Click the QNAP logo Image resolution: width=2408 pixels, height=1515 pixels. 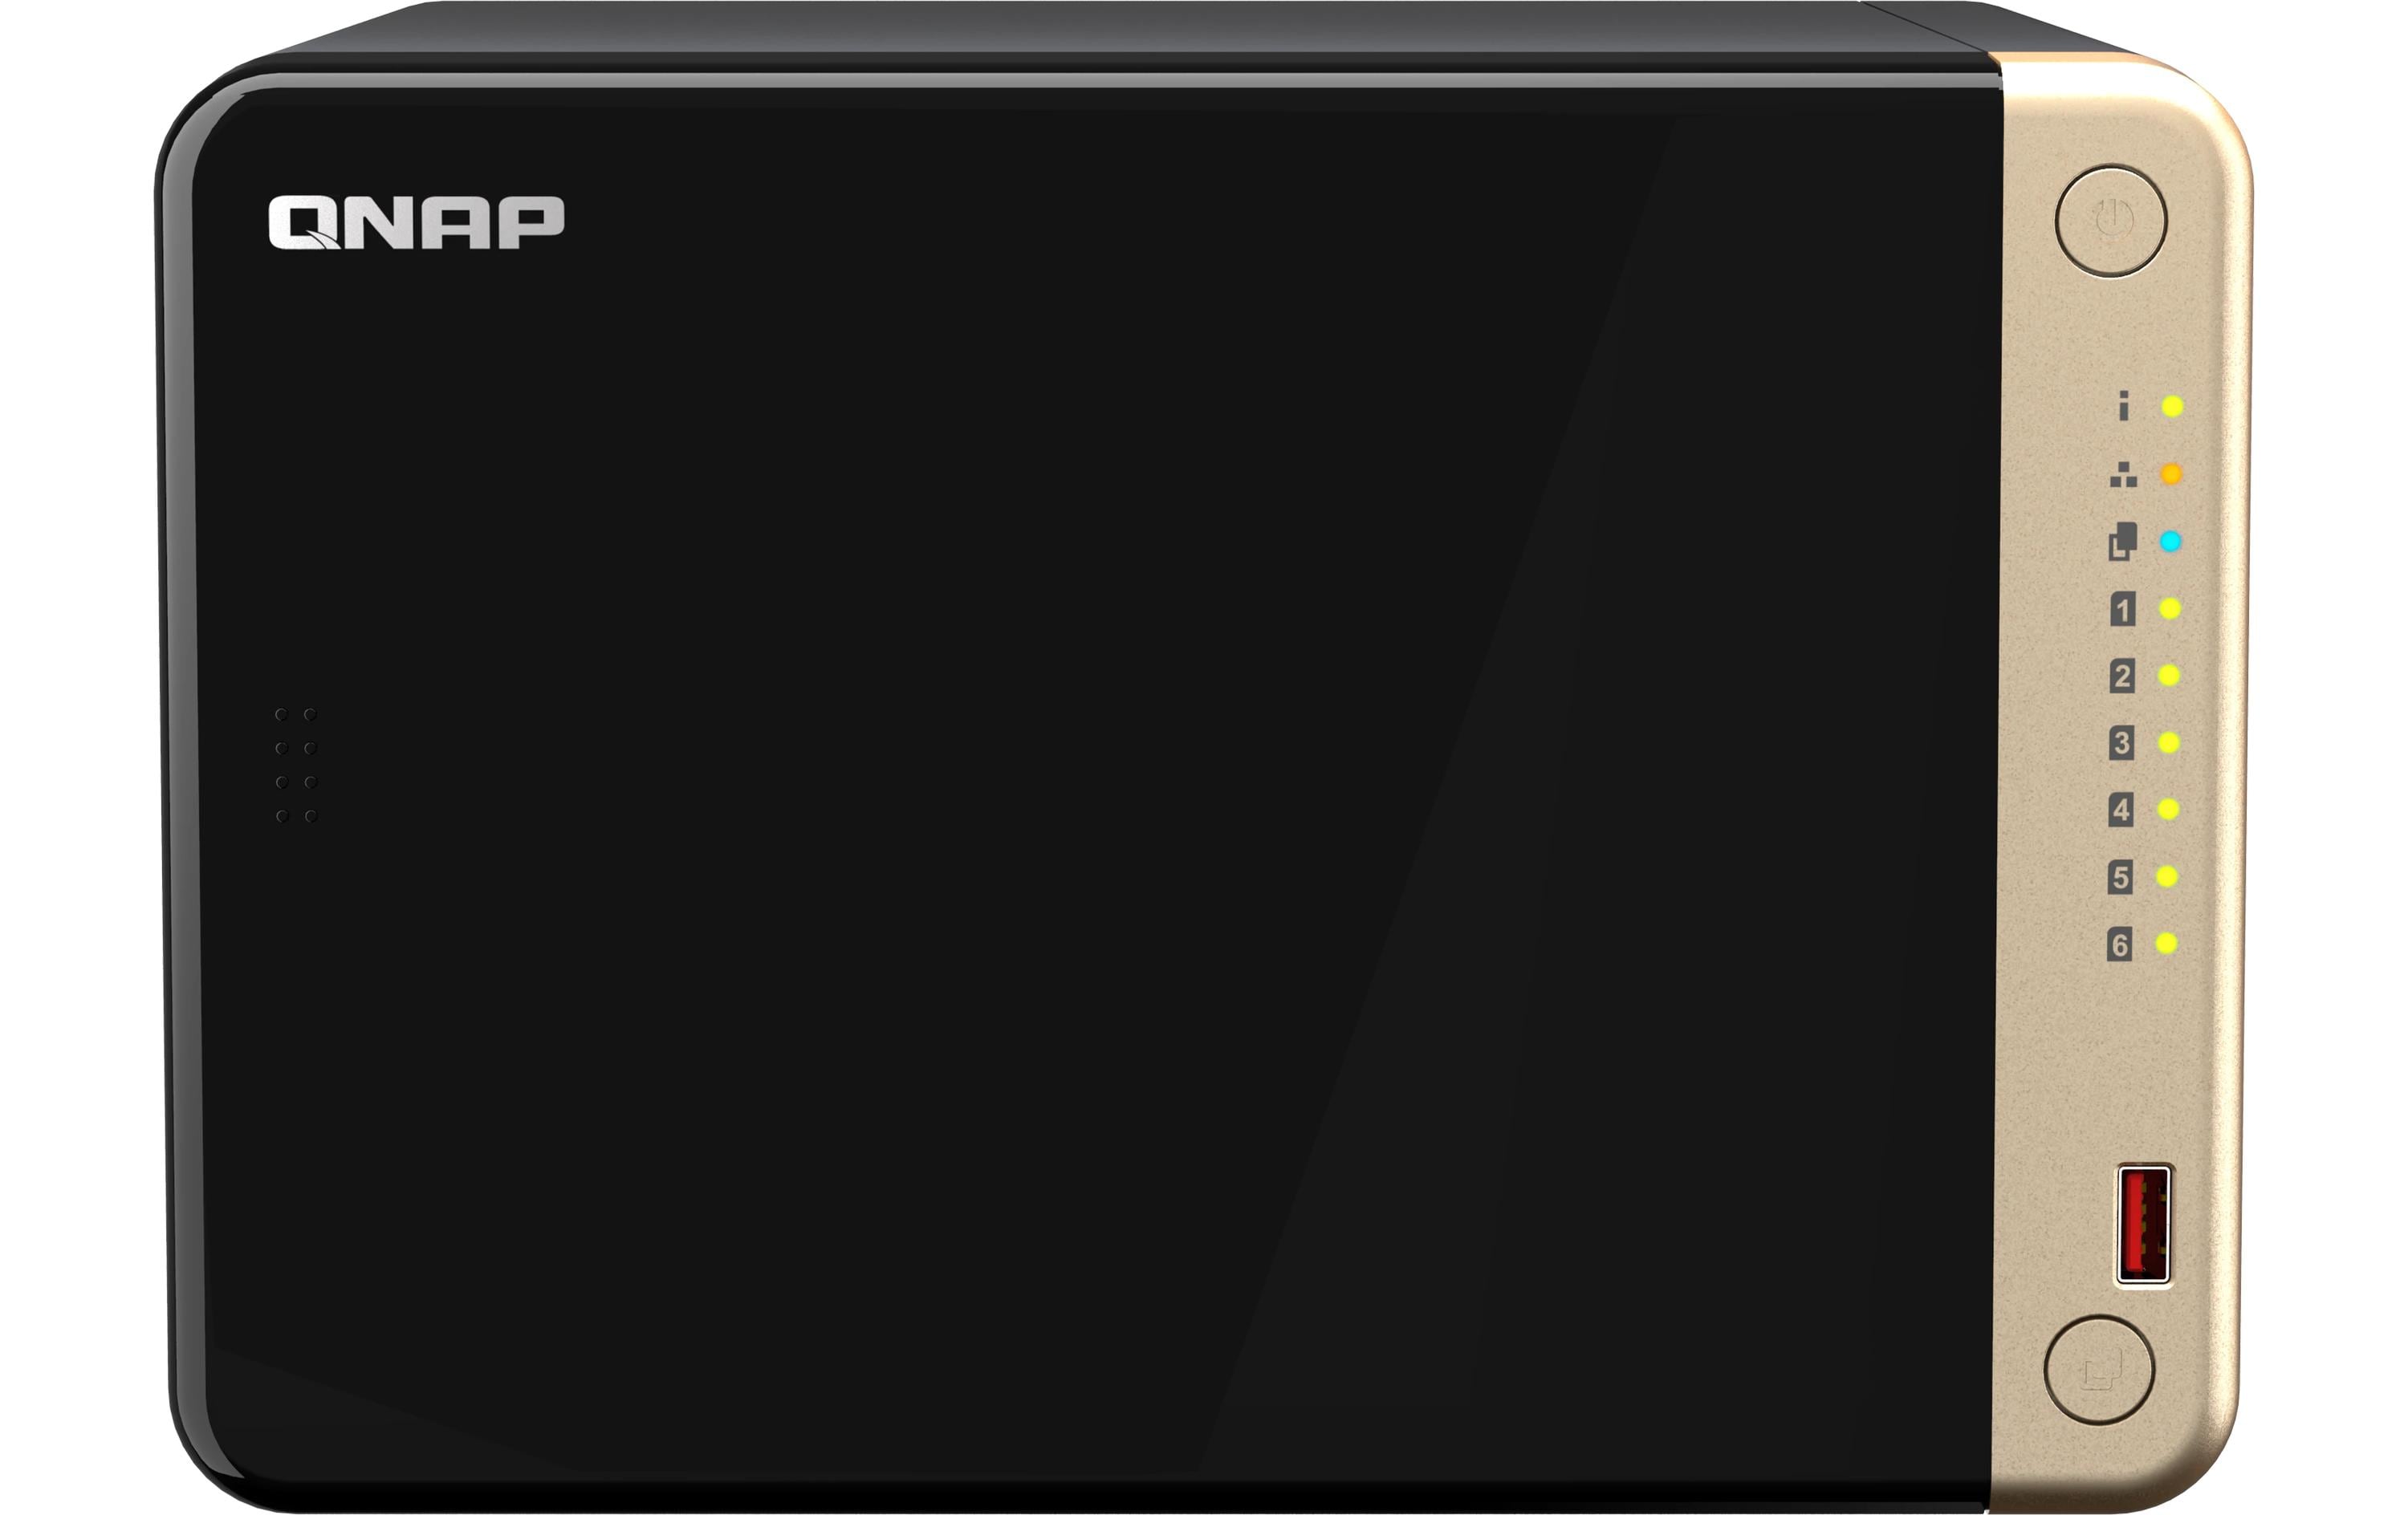pyautogui.click(x=416, y=222)
